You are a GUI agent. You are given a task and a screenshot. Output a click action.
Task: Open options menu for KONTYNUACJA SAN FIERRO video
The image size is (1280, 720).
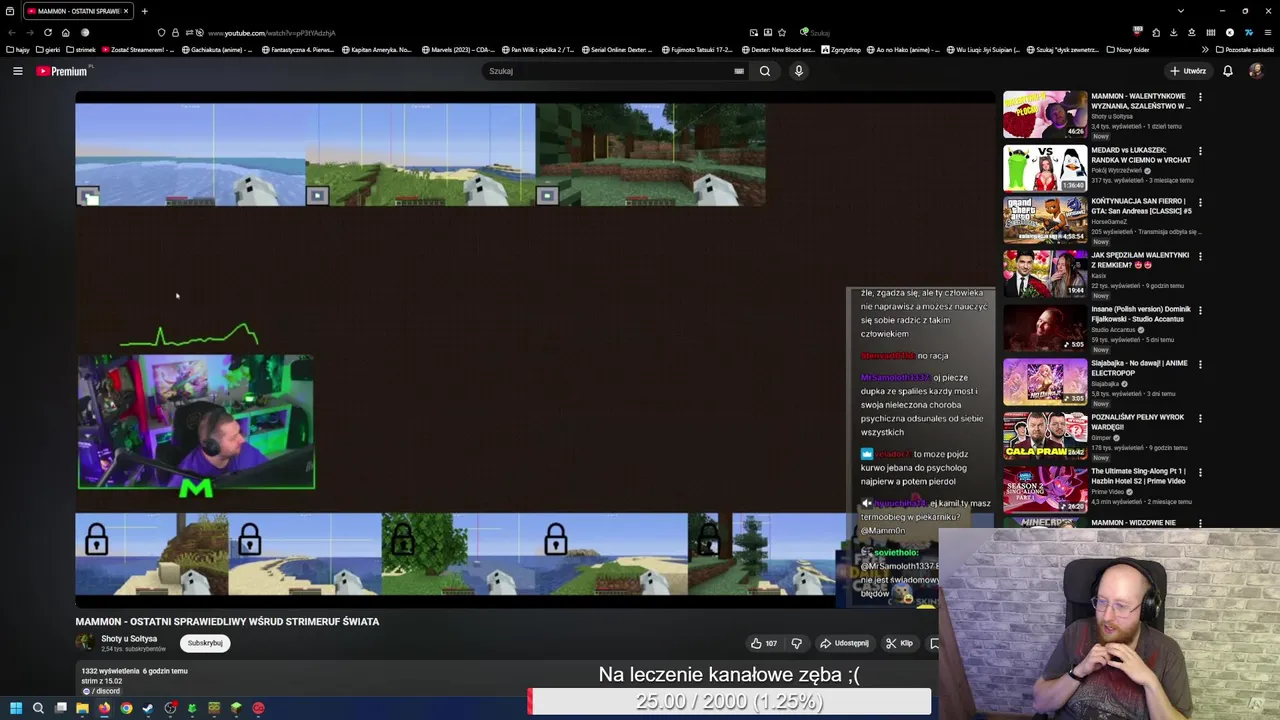click(x=1200, y=203)
